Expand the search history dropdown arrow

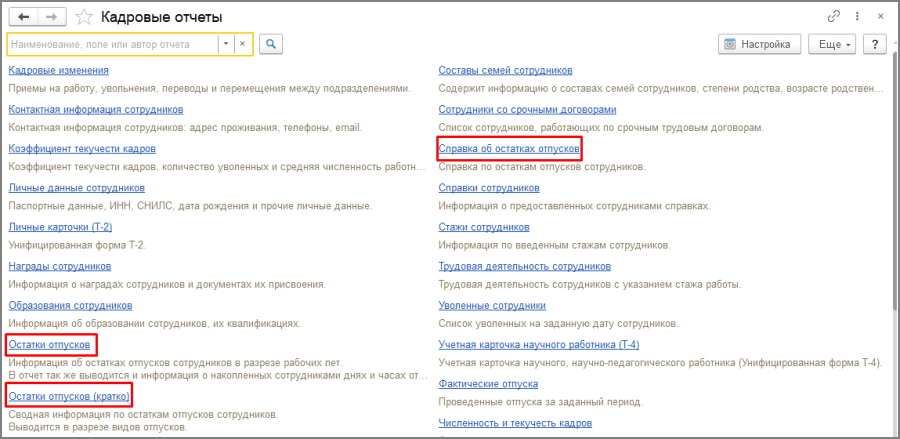coord(226,44)
